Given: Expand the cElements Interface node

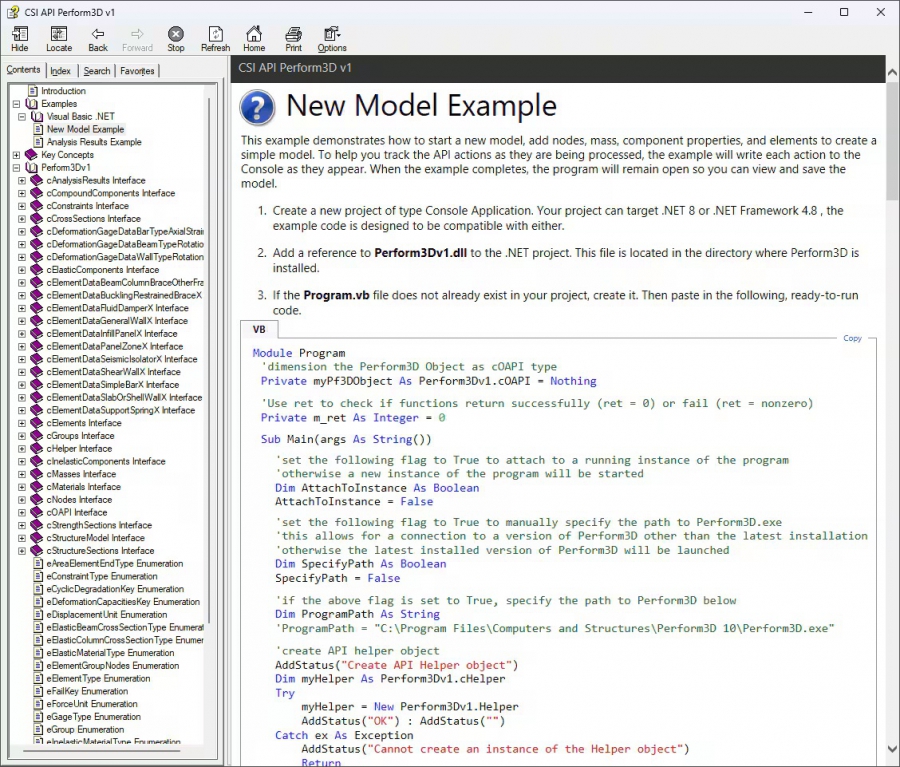Looking at the screenshot, I should pos(22,423).
